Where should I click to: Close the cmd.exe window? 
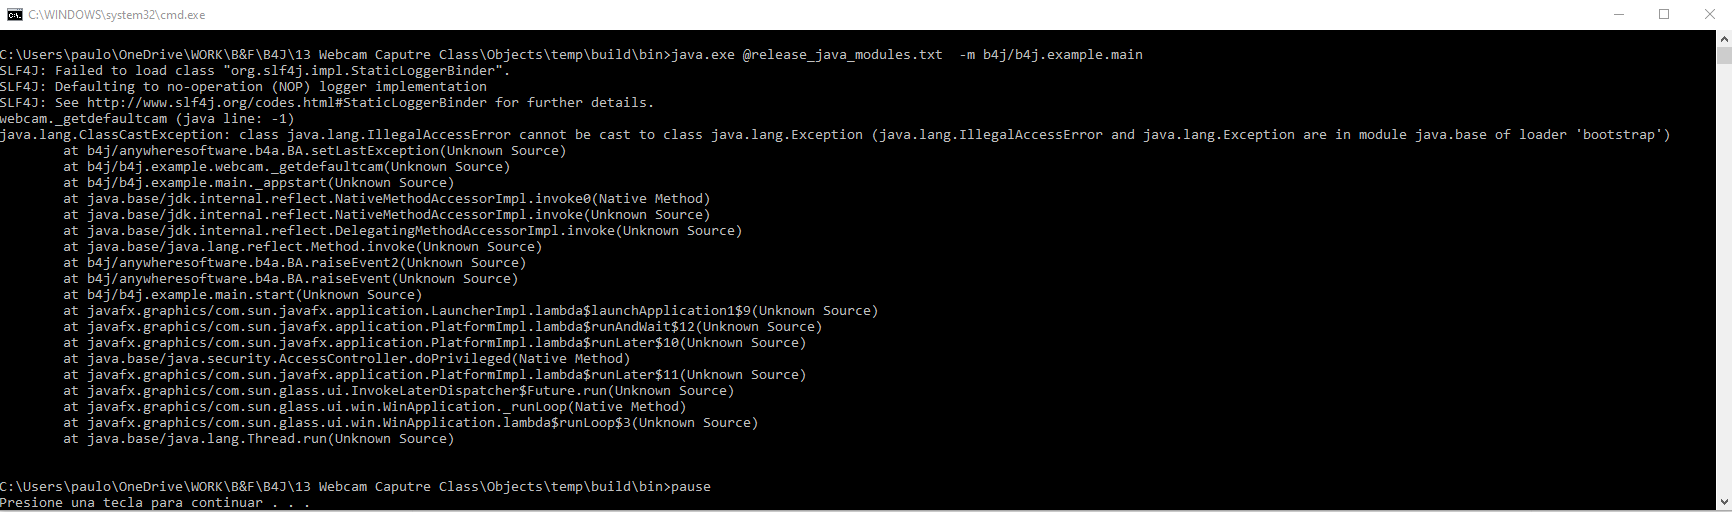pyautogui.click(x=1709, y=15)
